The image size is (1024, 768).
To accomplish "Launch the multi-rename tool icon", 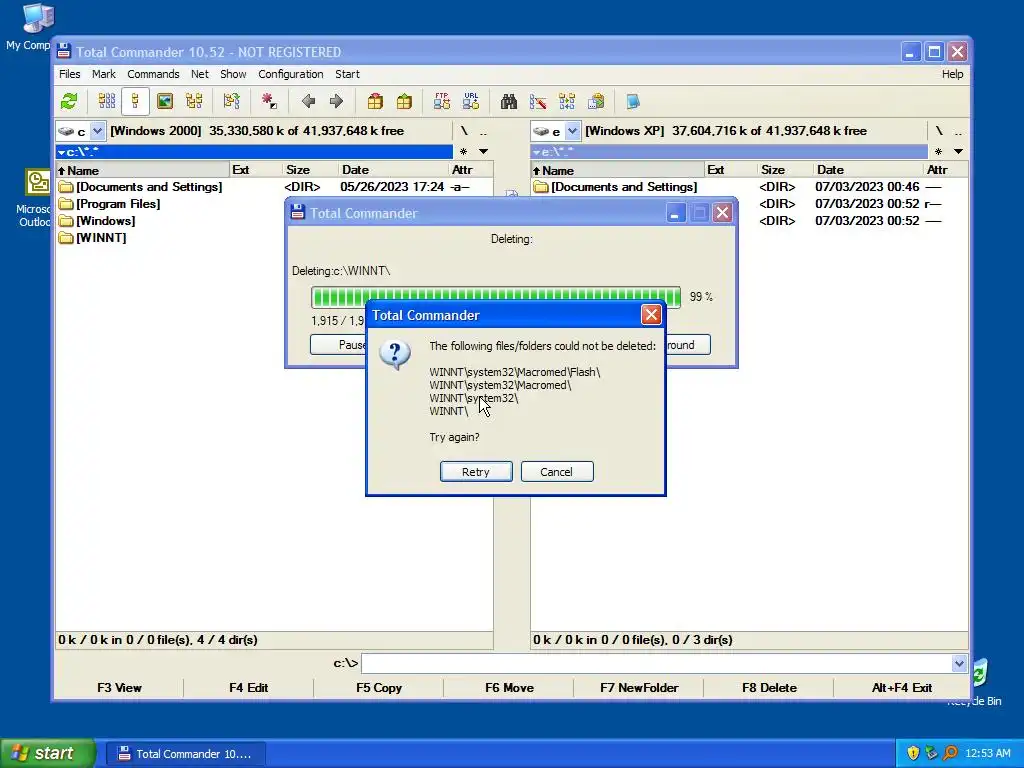I will point(538,101).
